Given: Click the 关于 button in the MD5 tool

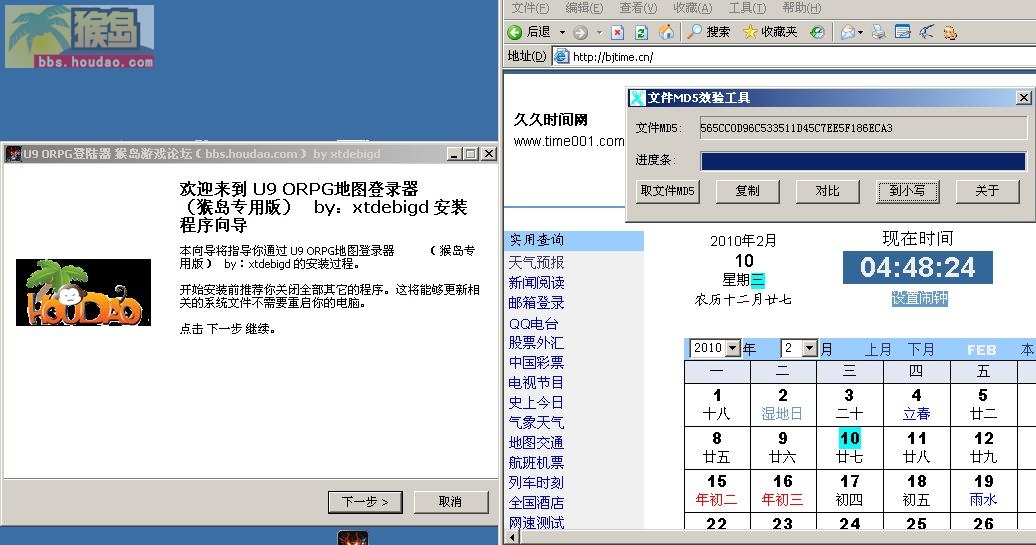Looking at the screenshot, I should 987,191.
